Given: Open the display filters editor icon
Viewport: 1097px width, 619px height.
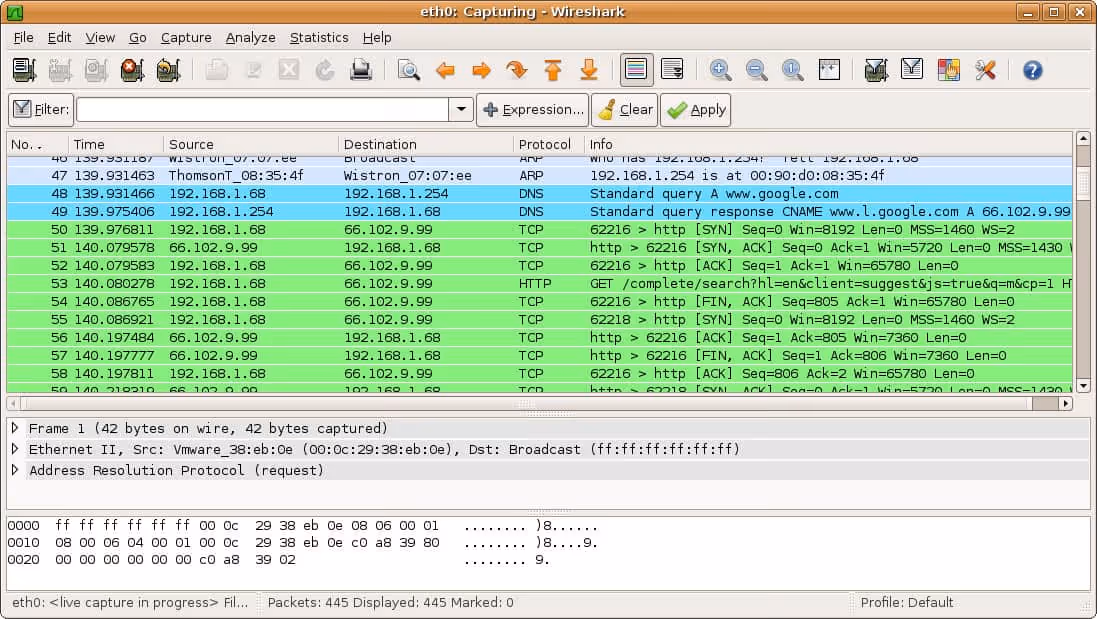Looking at the screenshot, I should (912, 70).
